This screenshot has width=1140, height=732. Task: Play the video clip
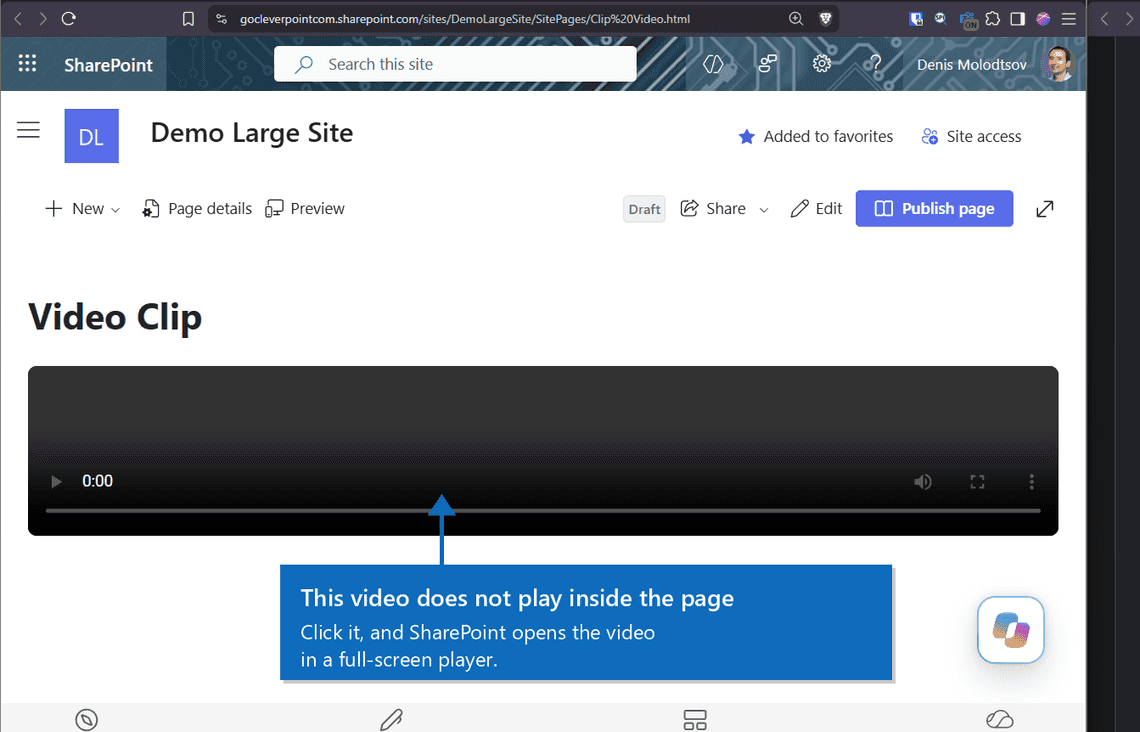56,481
